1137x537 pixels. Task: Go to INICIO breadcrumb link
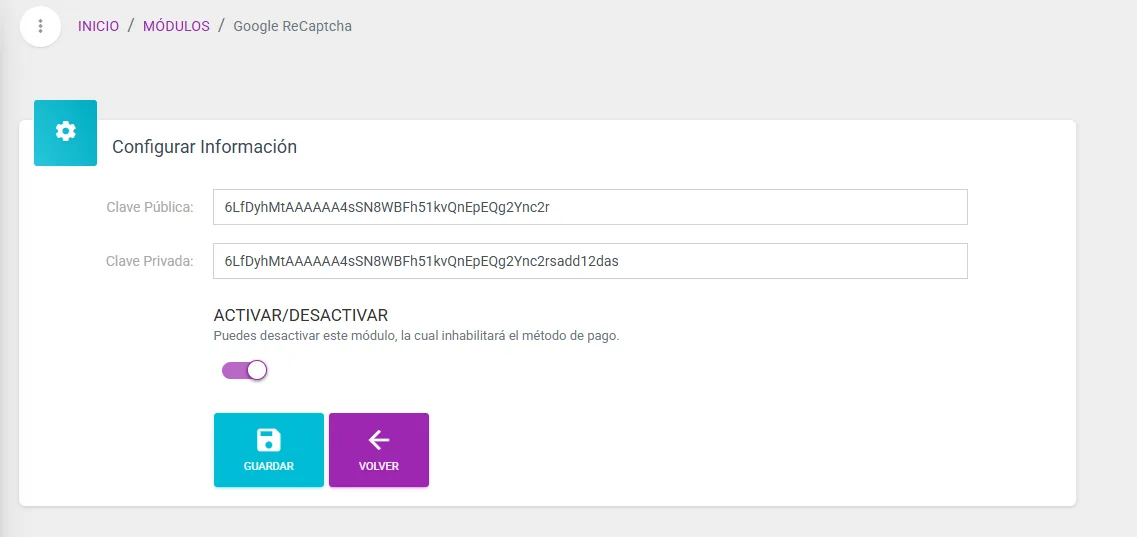[99, 26]
